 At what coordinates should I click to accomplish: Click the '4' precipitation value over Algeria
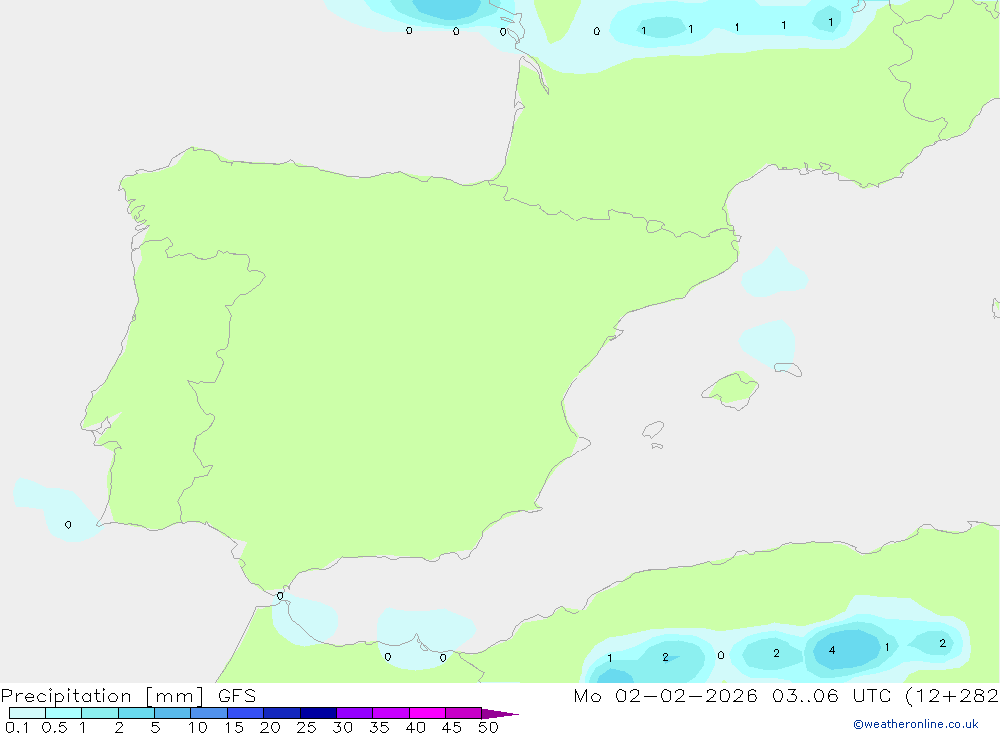(832, 650)
